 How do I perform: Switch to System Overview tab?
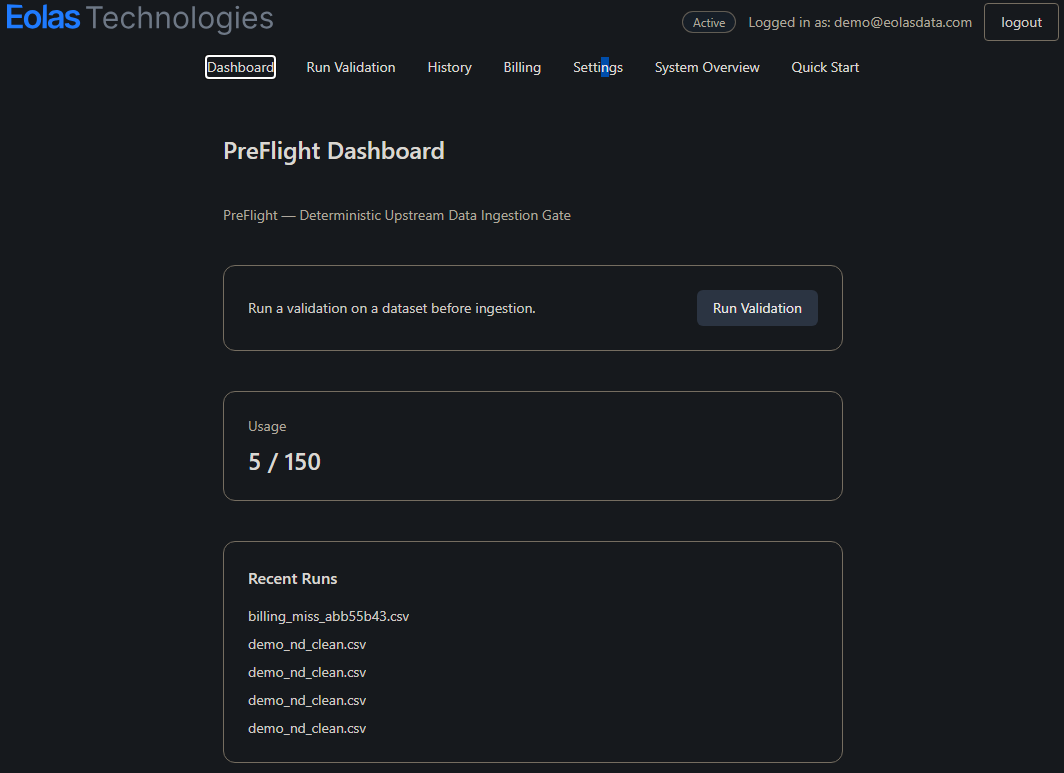707,67
